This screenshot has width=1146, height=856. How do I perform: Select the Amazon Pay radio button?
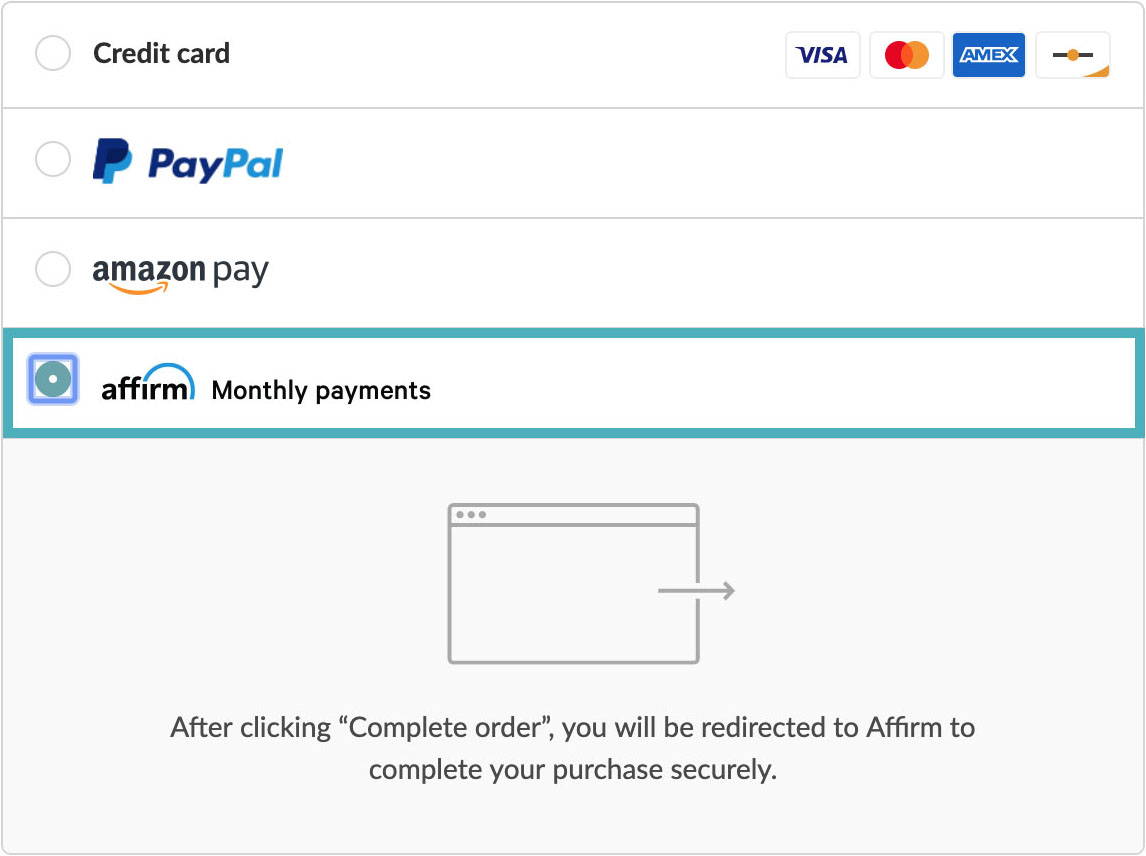pos(53,269)
